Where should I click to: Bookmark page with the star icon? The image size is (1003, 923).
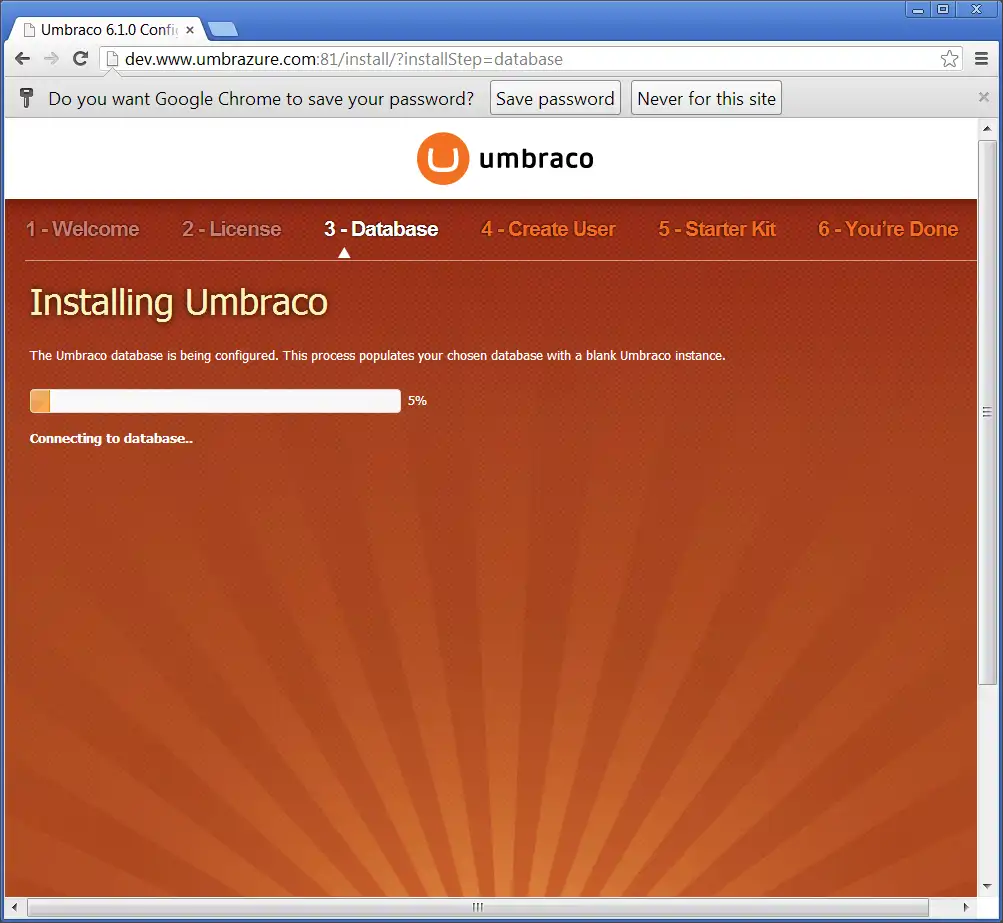[949, 59]
